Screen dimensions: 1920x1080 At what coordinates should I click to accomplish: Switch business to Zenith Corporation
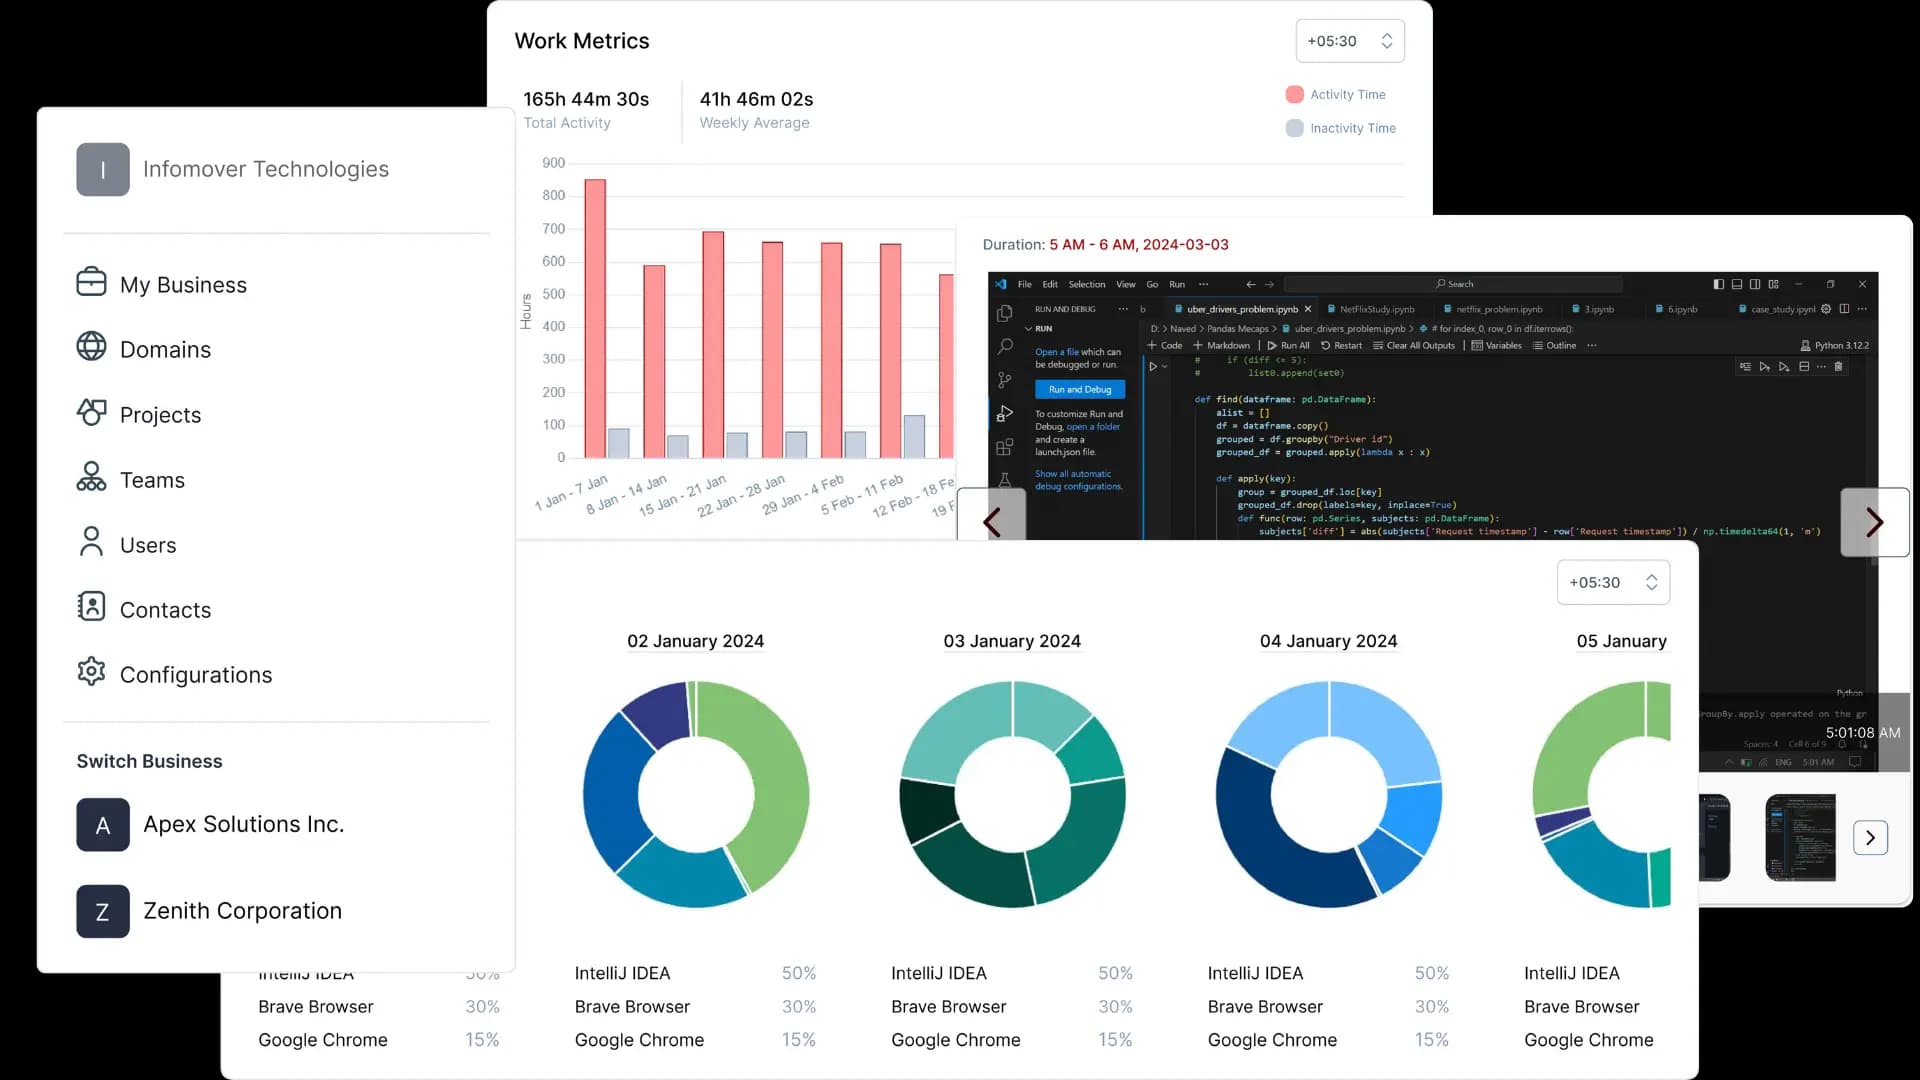pyautogui.click(x=242, y=911)
